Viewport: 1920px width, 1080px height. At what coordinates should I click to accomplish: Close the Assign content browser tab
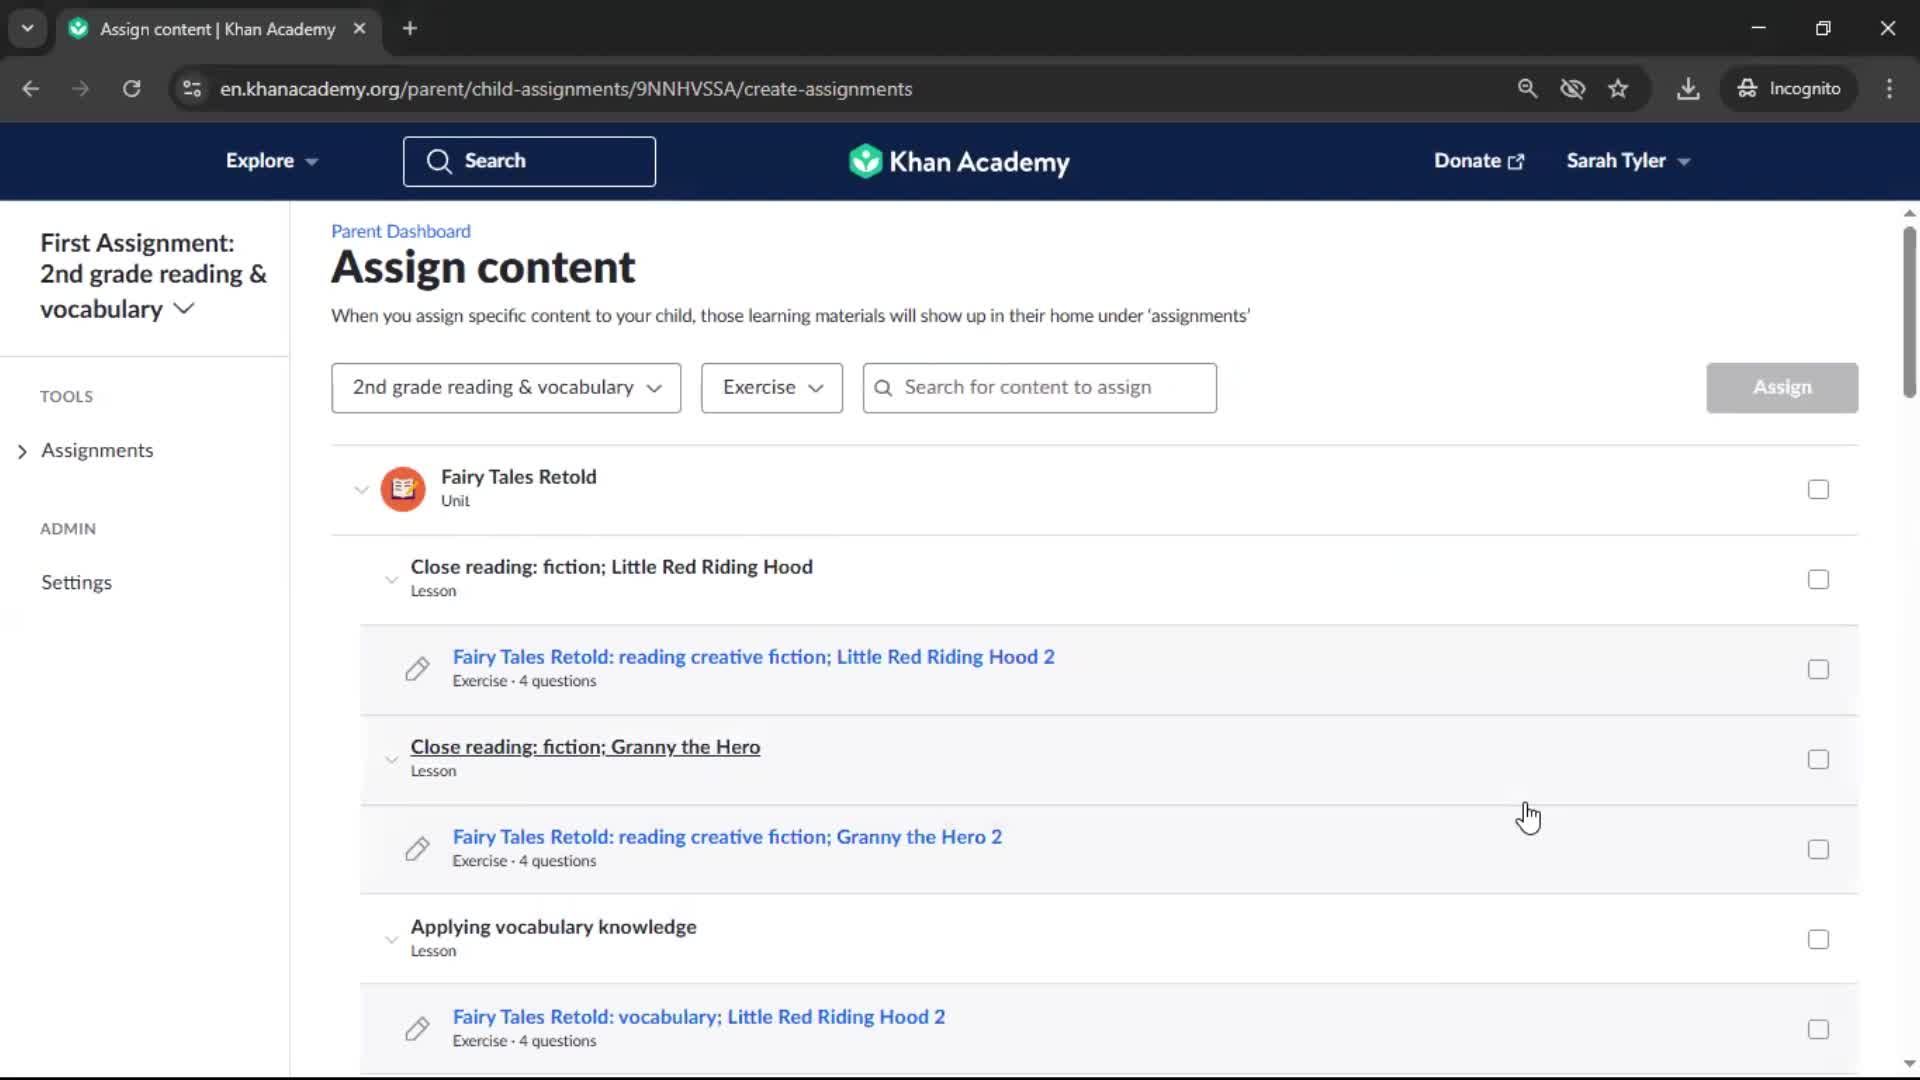(360, 29)
